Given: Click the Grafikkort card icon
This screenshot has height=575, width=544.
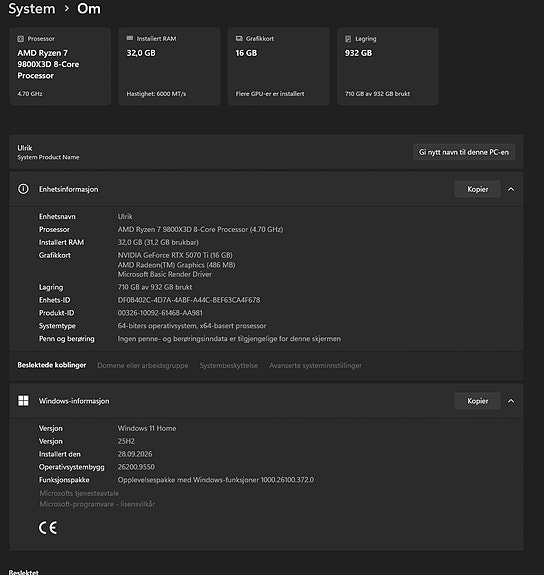Looking at the screenshot, I should (x=239, y=38).
